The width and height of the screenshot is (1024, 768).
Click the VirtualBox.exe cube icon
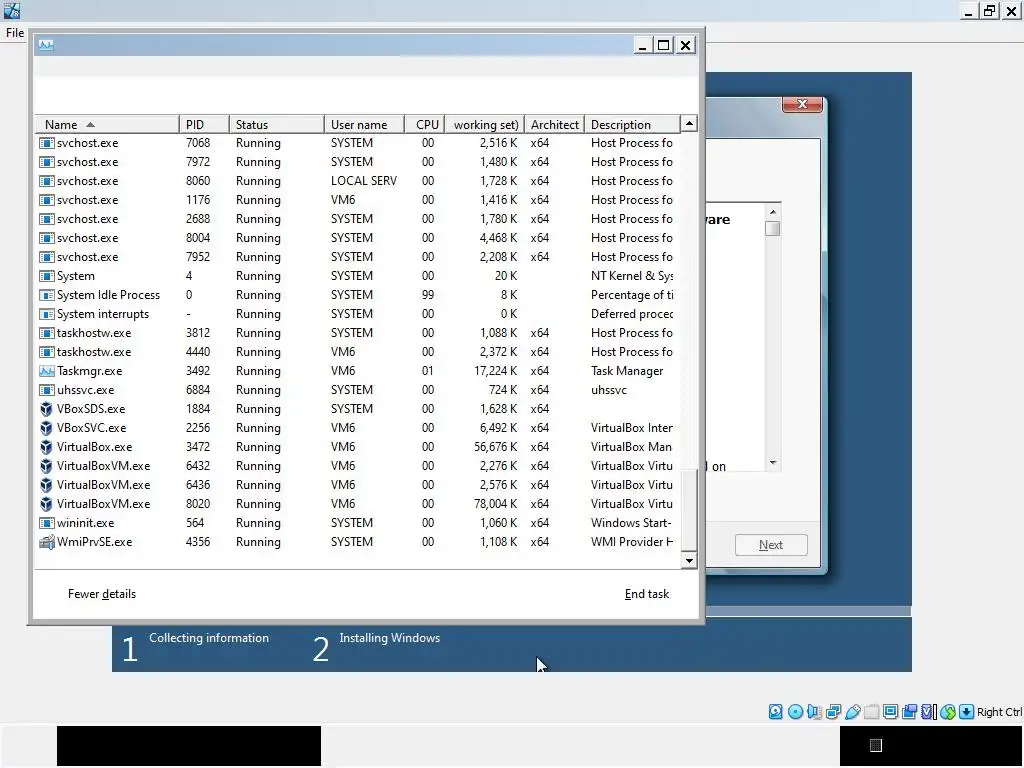pyautogui.click(x=46, y=447)
